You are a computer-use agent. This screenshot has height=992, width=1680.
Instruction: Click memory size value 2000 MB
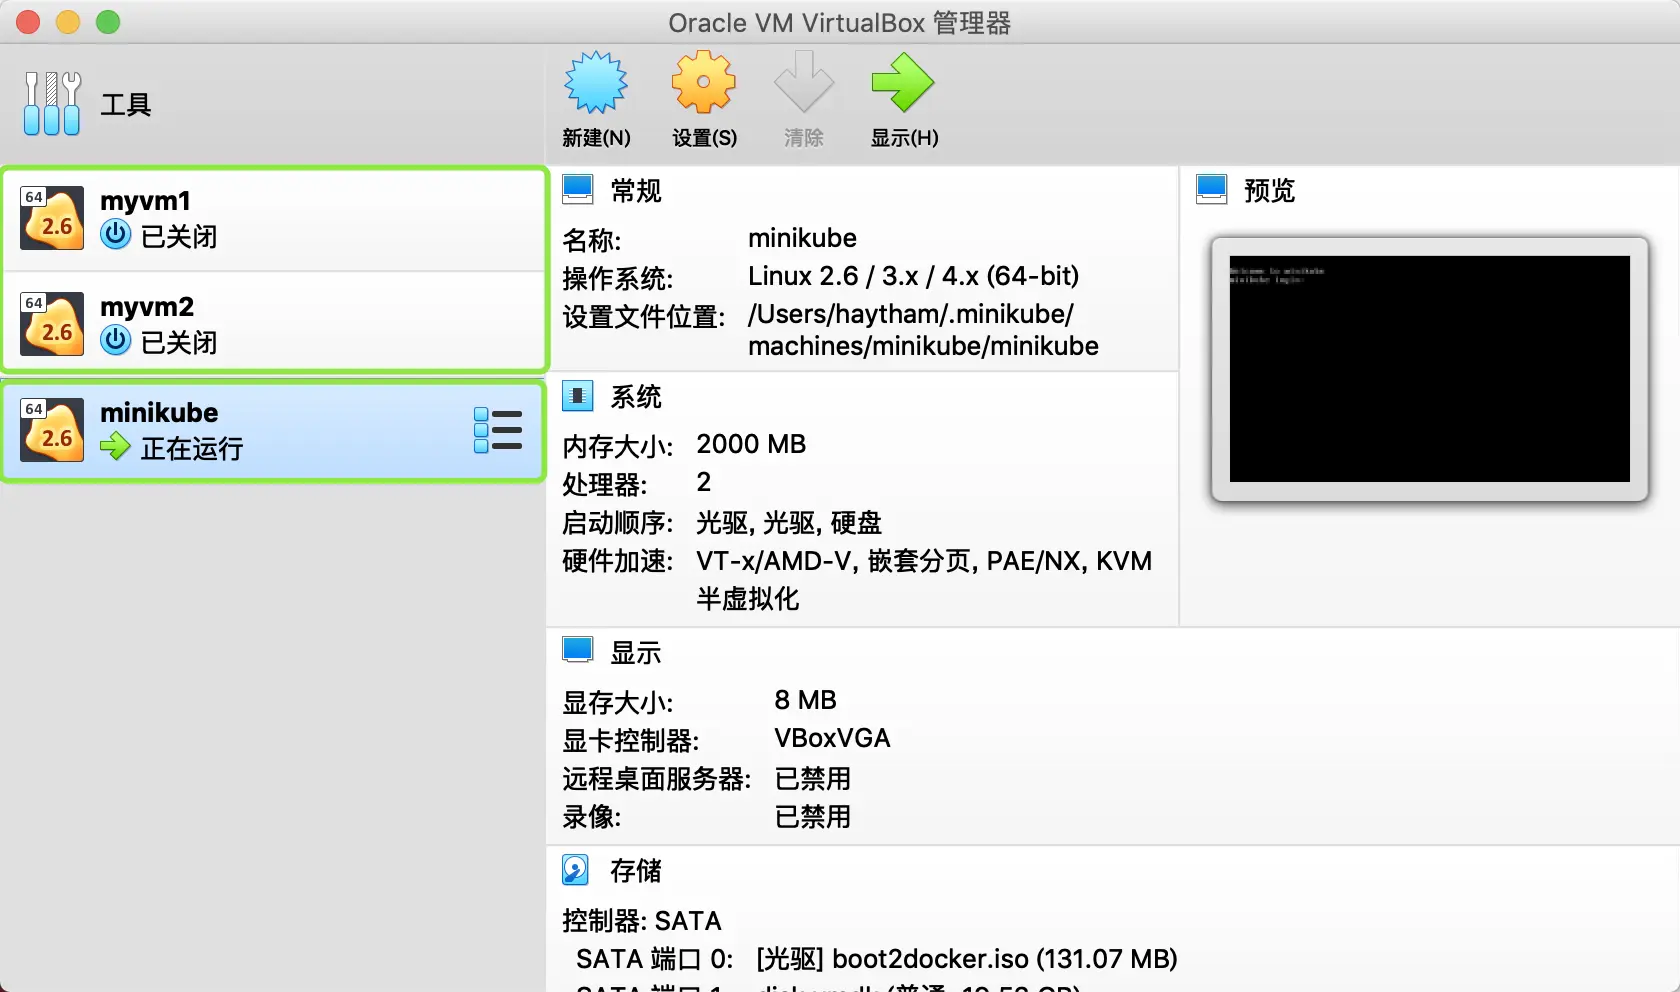751,444
